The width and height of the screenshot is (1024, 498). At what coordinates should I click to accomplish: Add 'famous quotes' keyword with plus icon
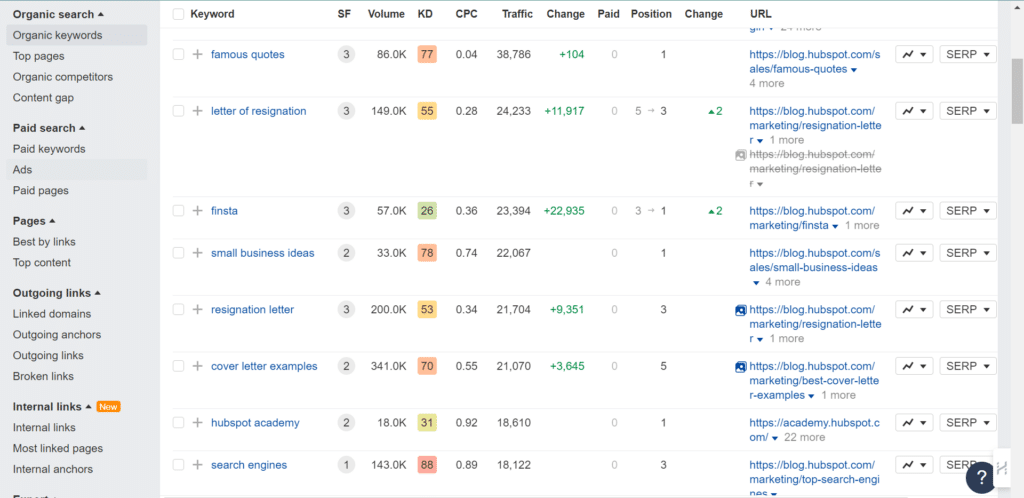coord(198,55)
